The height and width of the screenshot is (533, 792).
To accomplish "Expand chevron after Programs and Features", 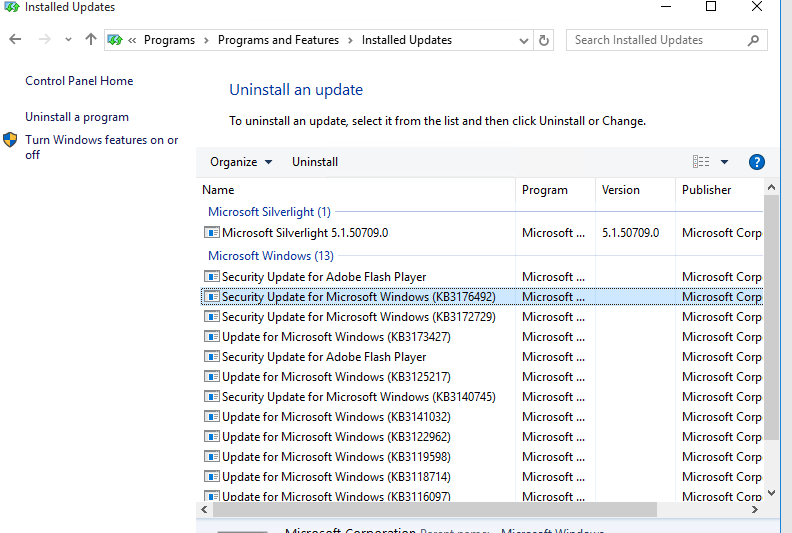I will (x=350, y=40).
